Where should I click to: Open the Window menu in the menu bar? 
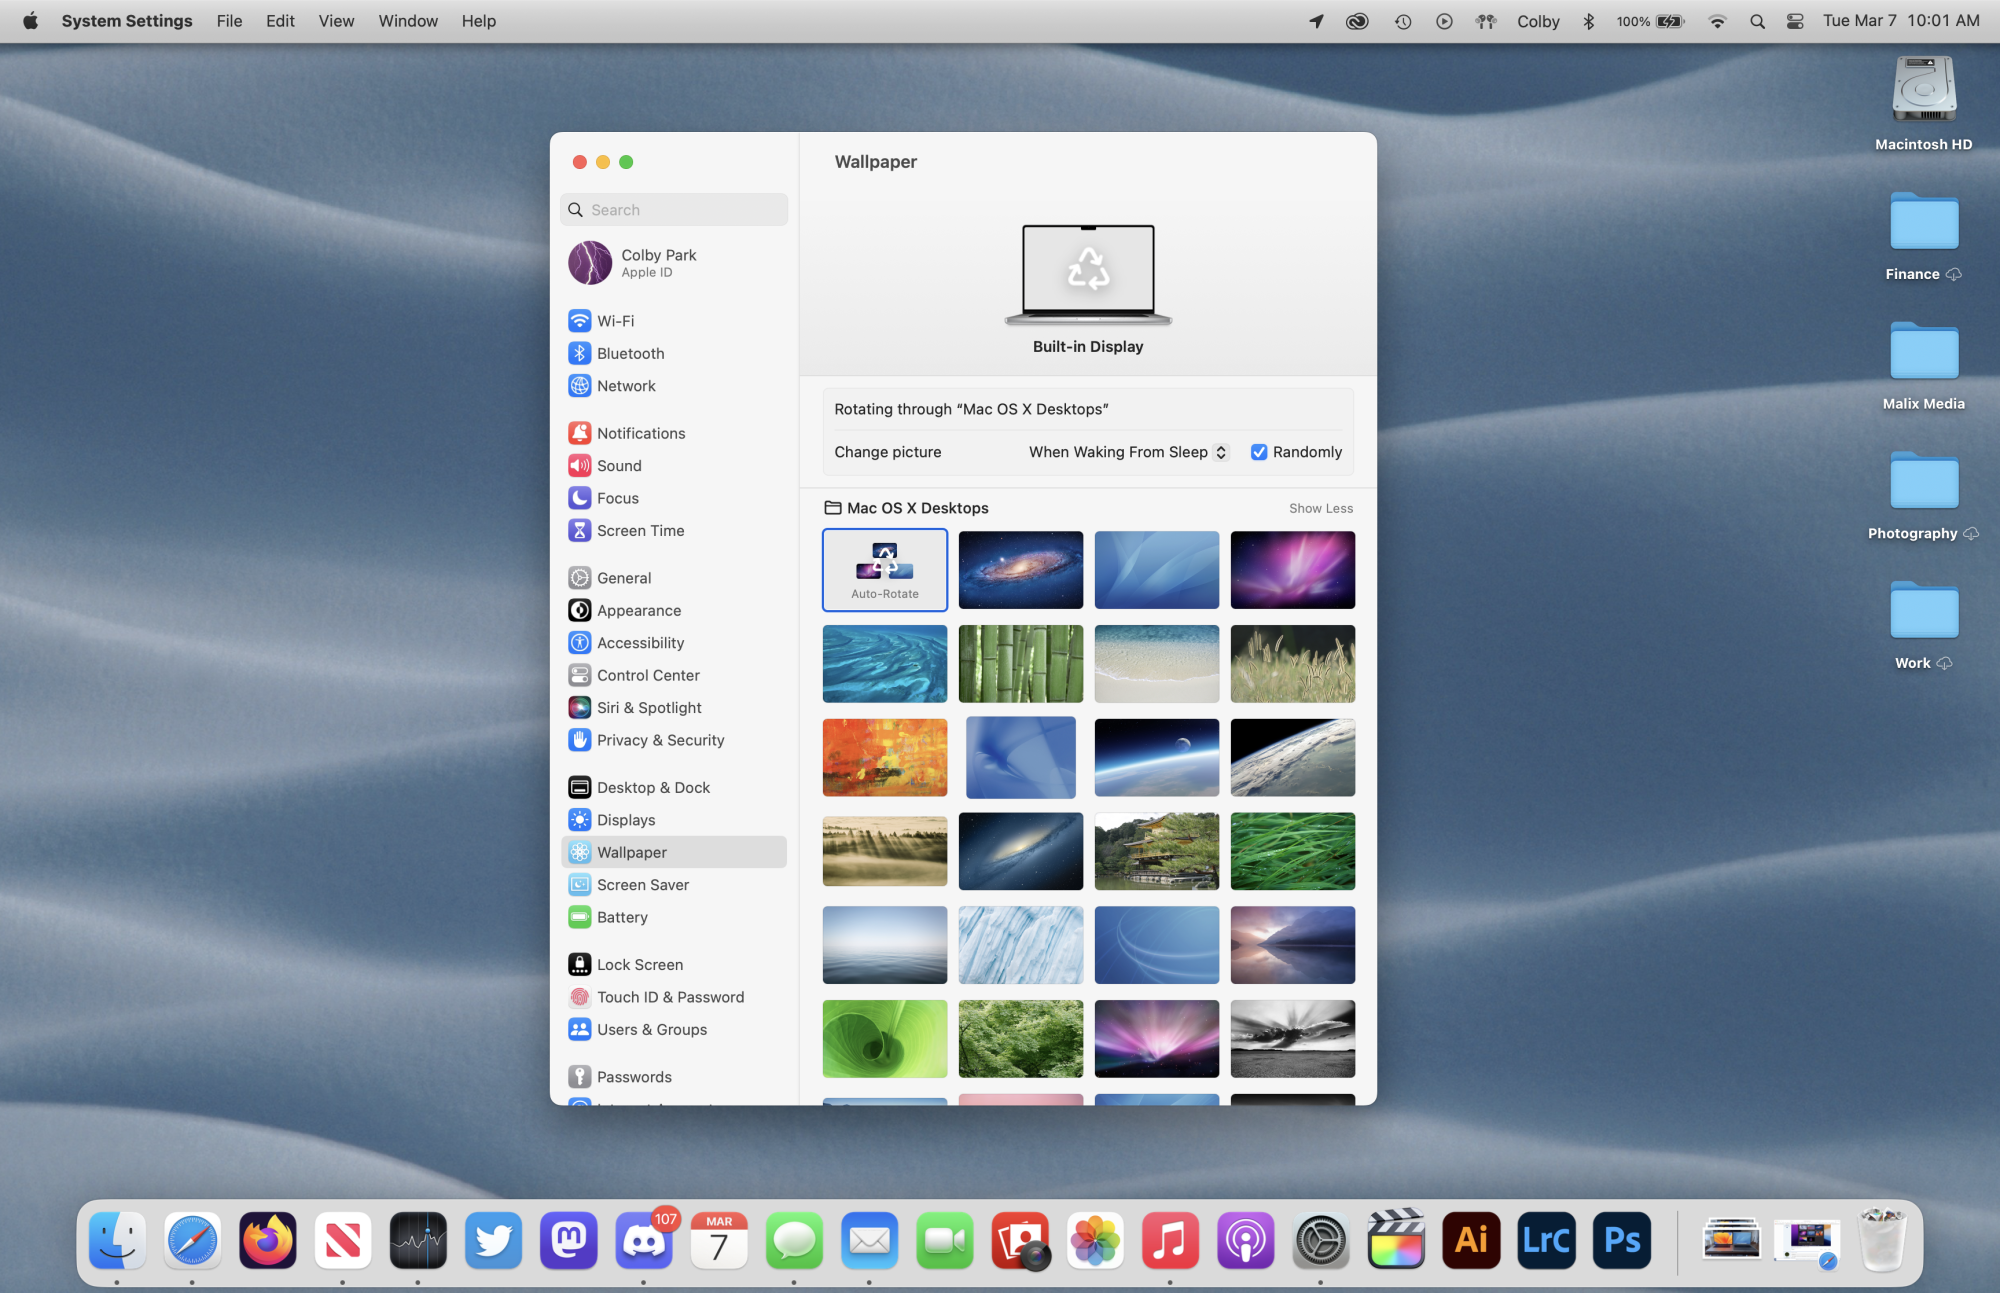[407, 21]
